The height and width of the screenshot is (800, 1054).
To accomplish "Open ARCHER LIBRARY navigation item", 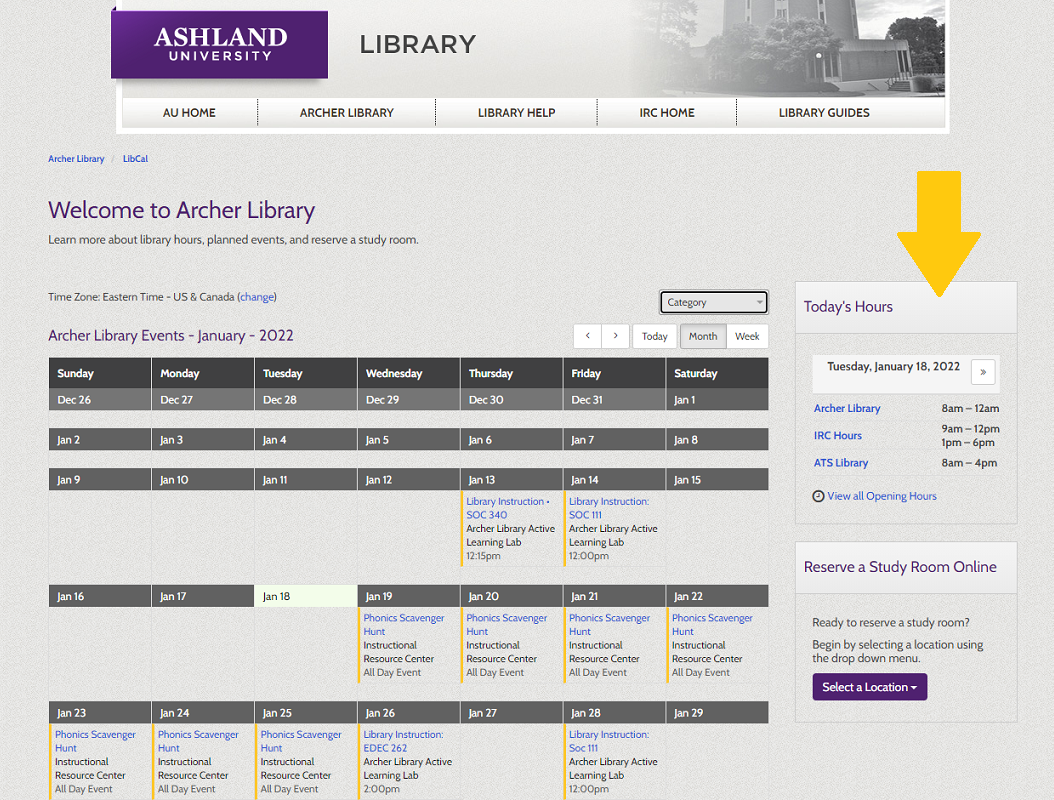I will click(347, 113).
